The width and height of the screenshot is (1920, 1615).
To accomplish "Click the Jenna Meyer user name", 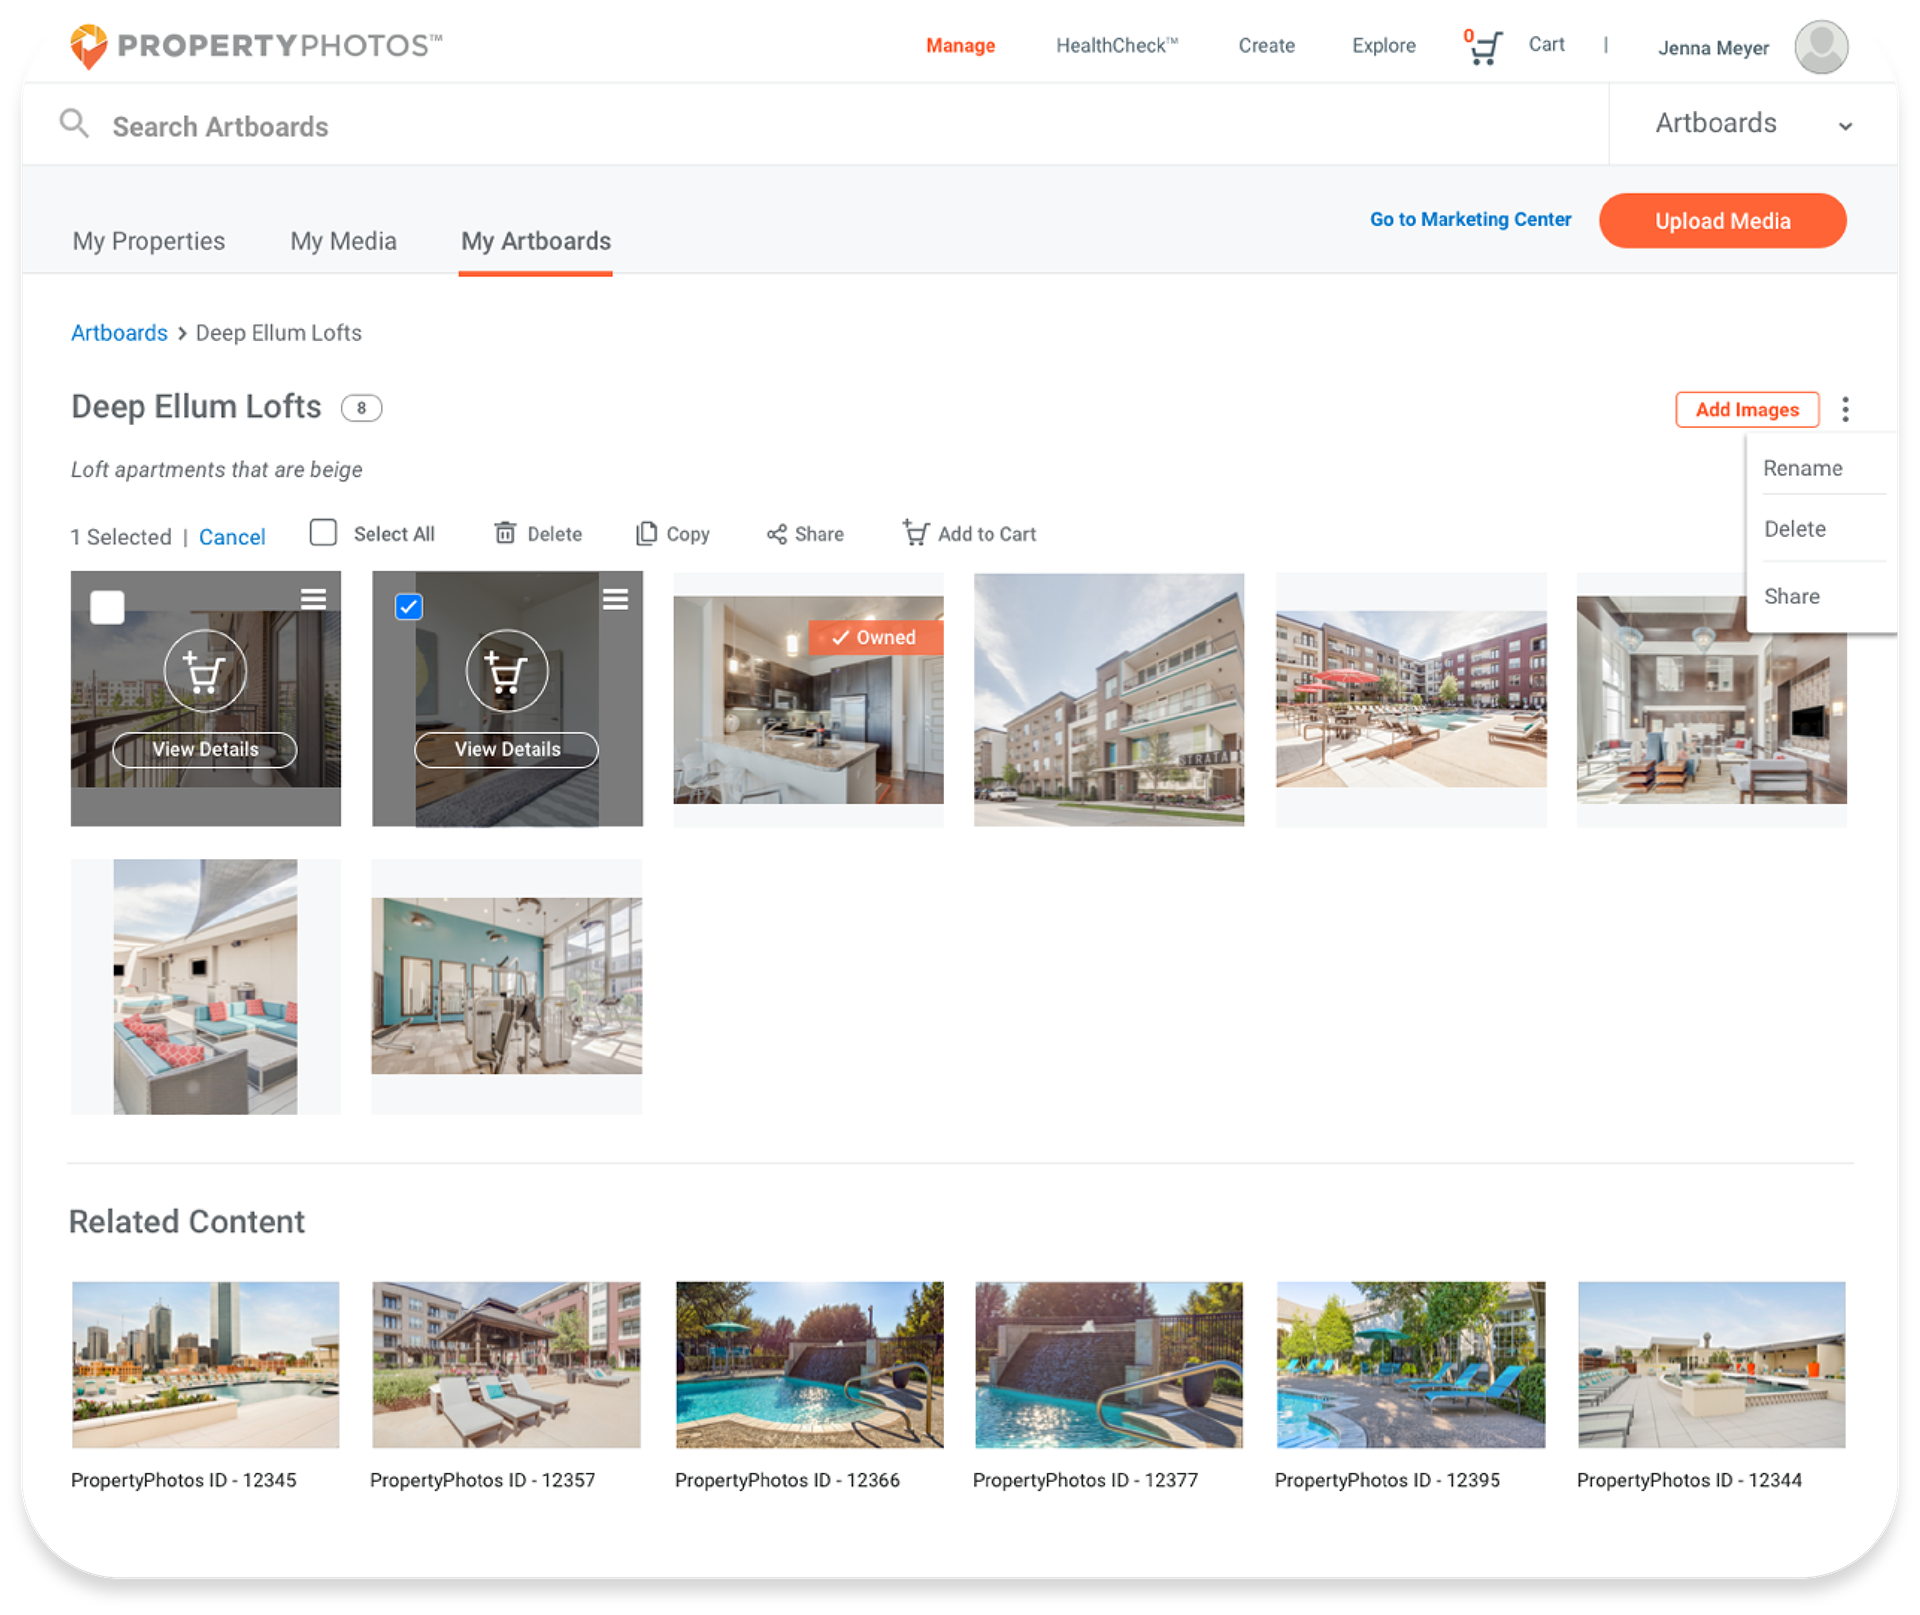I will (1713, 48).
